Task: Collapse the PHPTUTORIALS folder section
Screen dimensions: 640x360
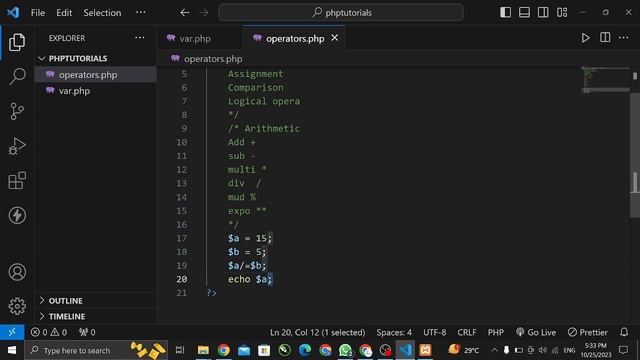Action: [x=96, y=58]
